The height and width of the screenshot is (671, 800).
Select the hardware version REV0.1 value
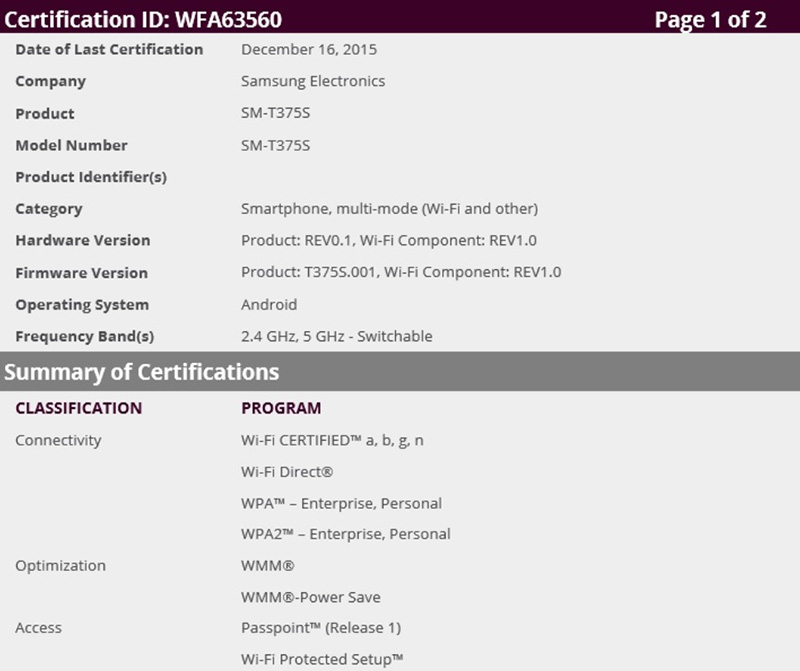[x=389, y=240]
